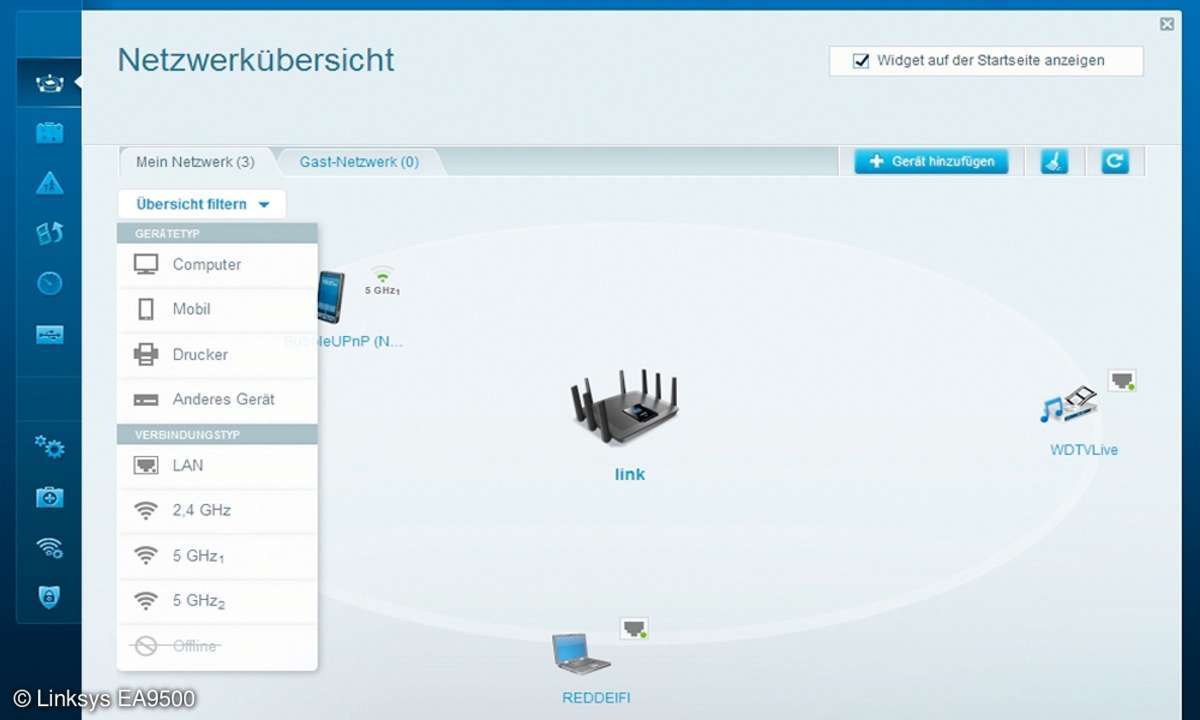Filter by '2,4 GHz' connection type
Screen dimensions: 1200x720
pos(217,510)
